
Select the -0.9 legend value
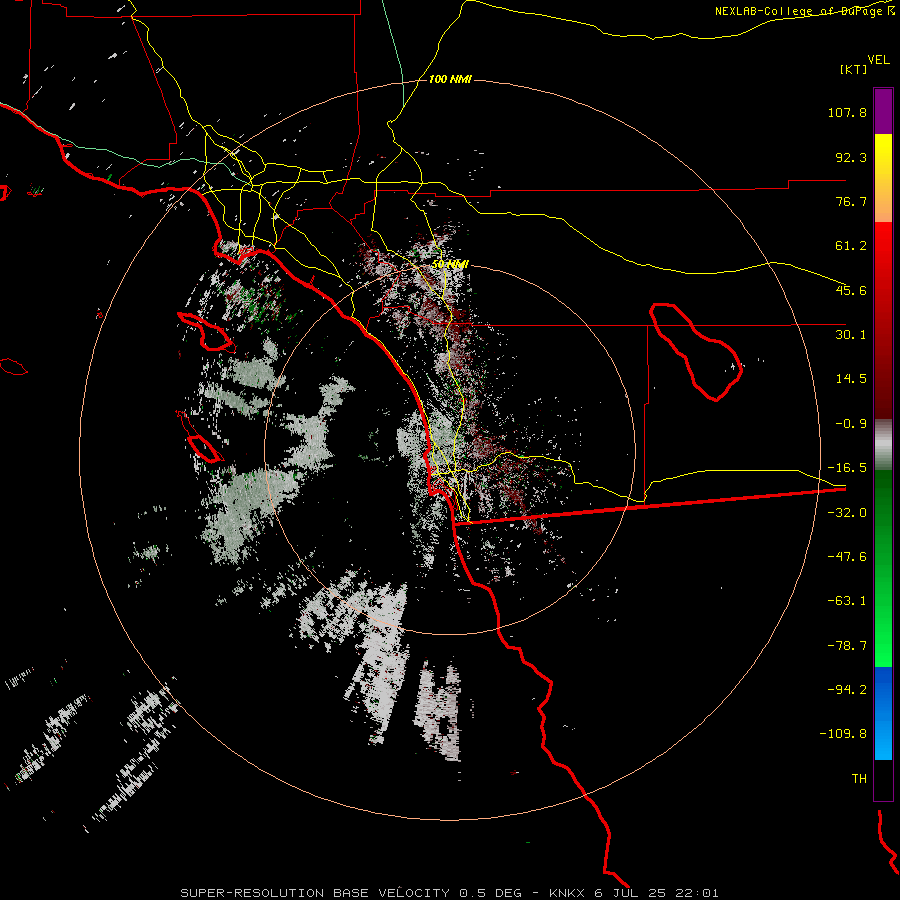851,424
